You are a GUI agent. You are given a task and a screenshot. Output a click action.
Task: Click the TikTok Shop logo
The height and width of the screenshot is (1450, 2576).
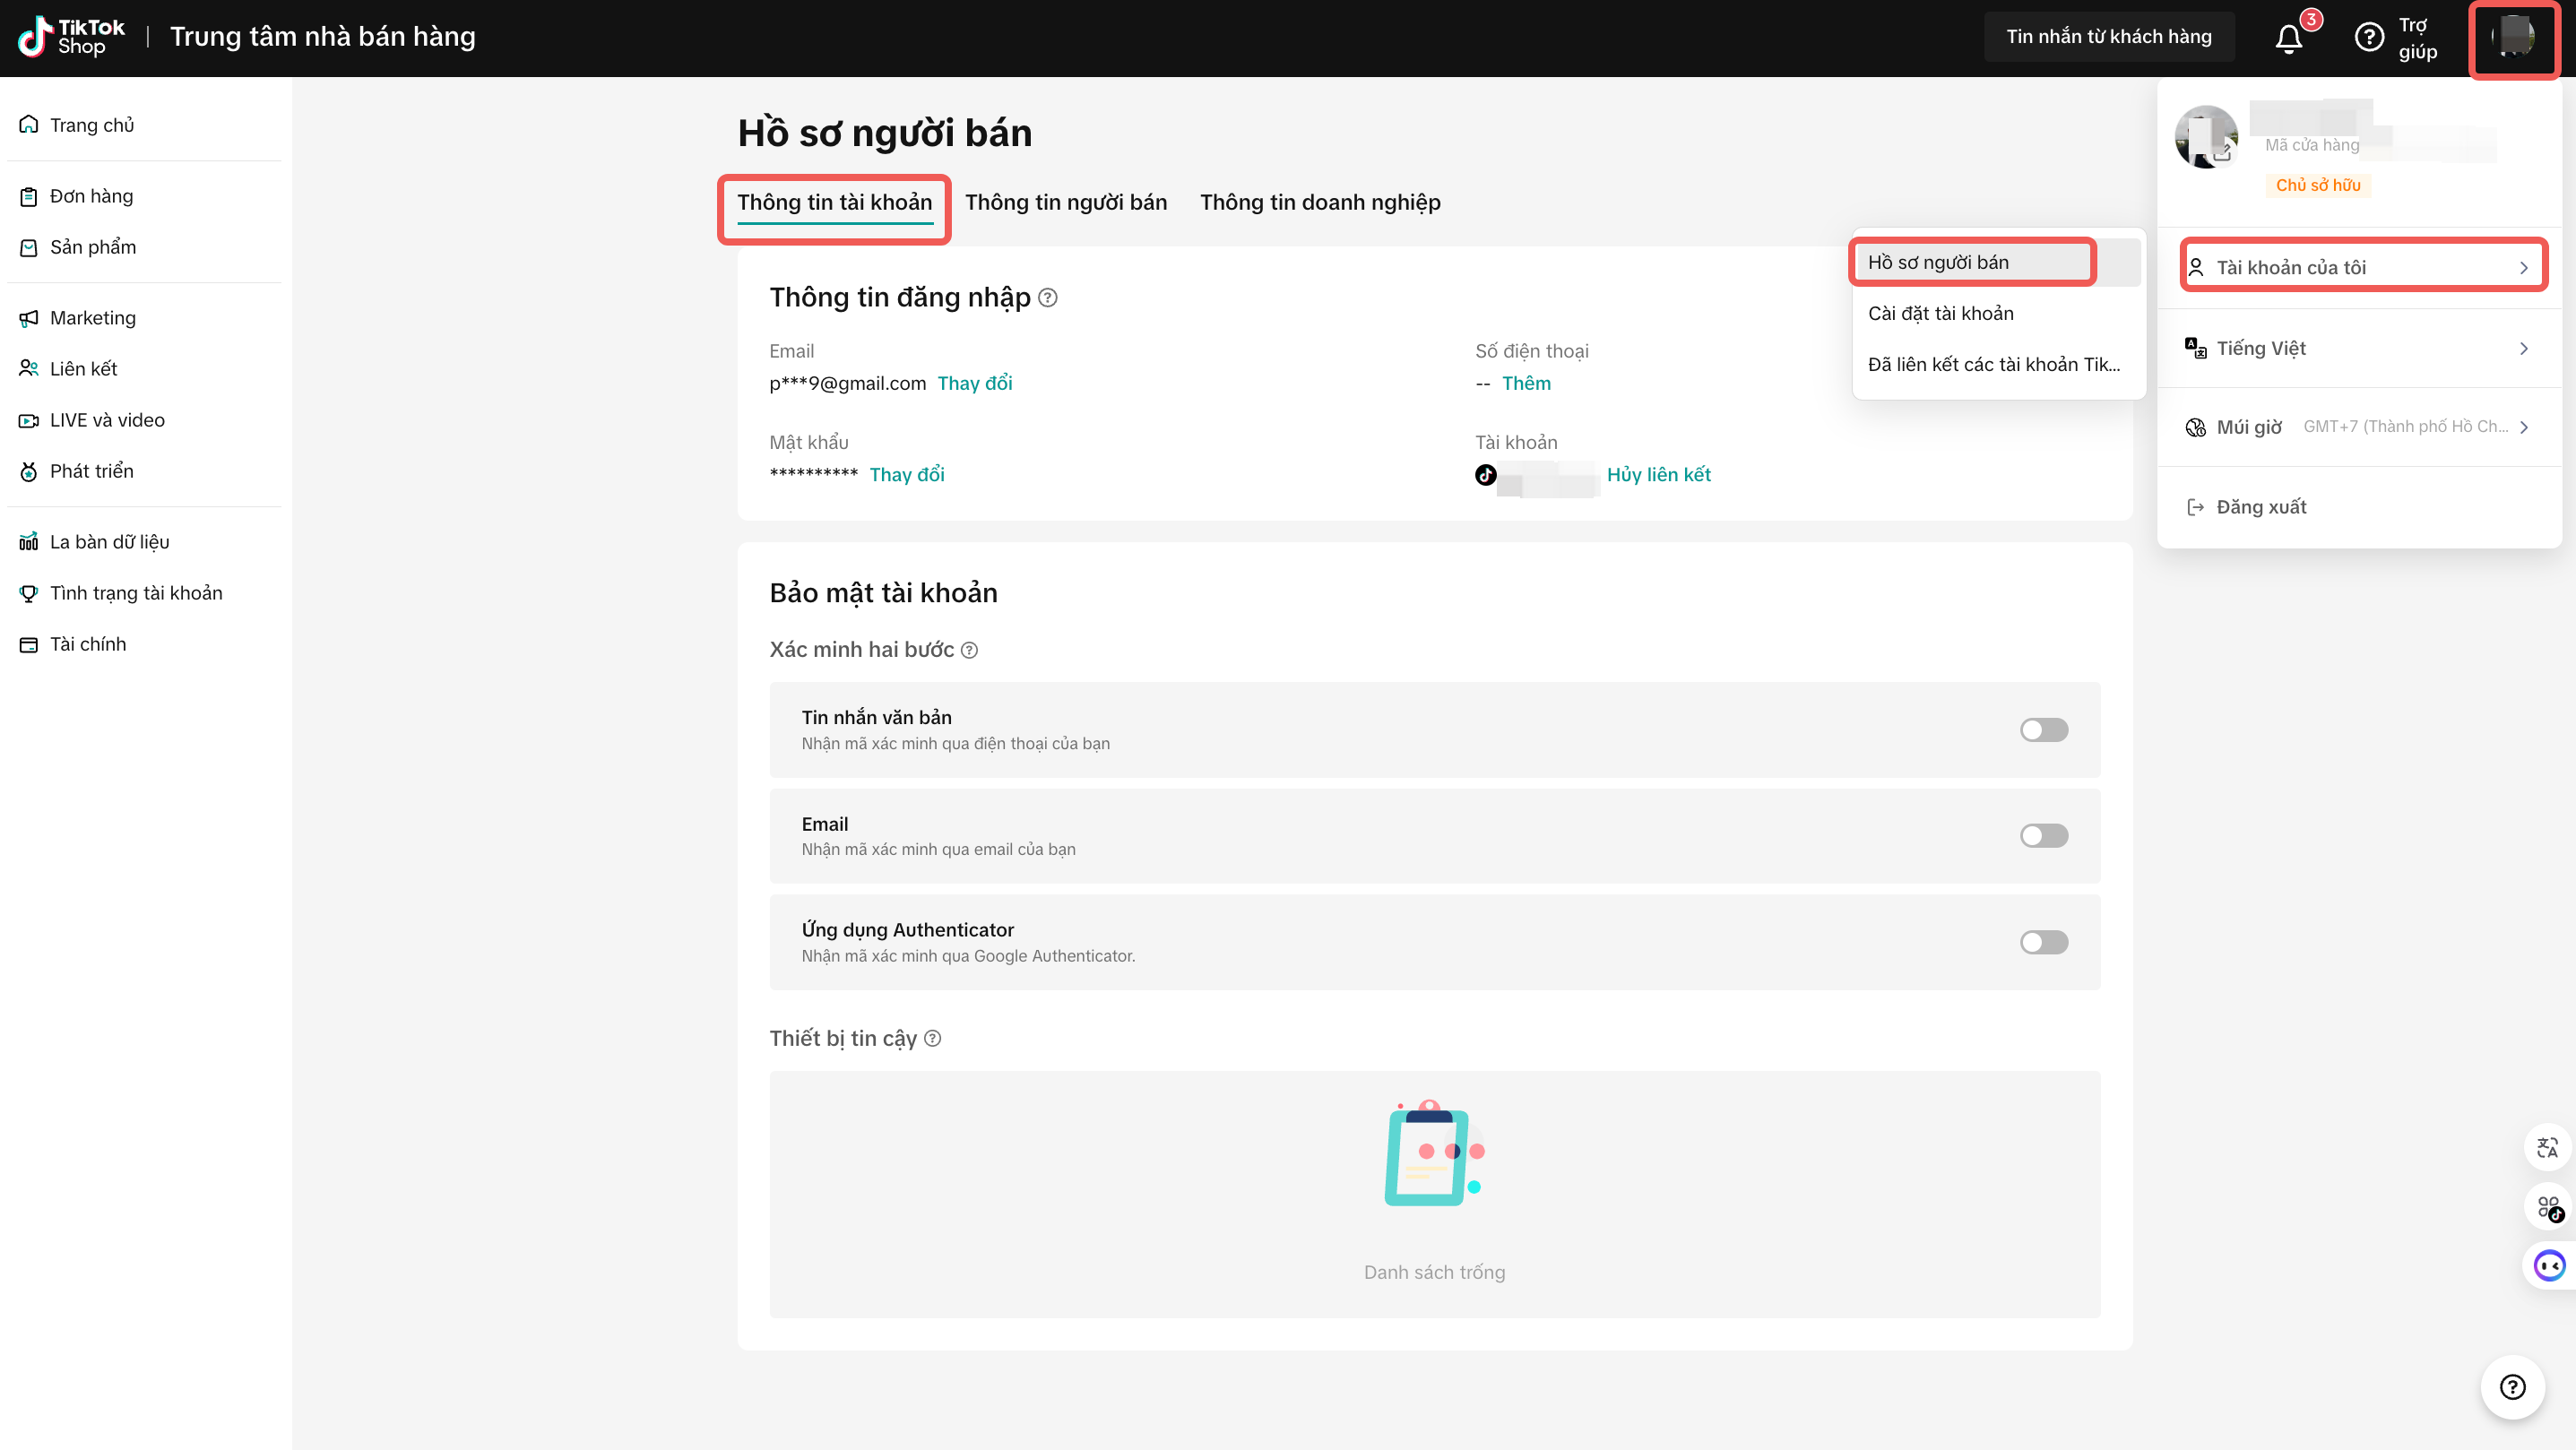[x=71, y=37]
